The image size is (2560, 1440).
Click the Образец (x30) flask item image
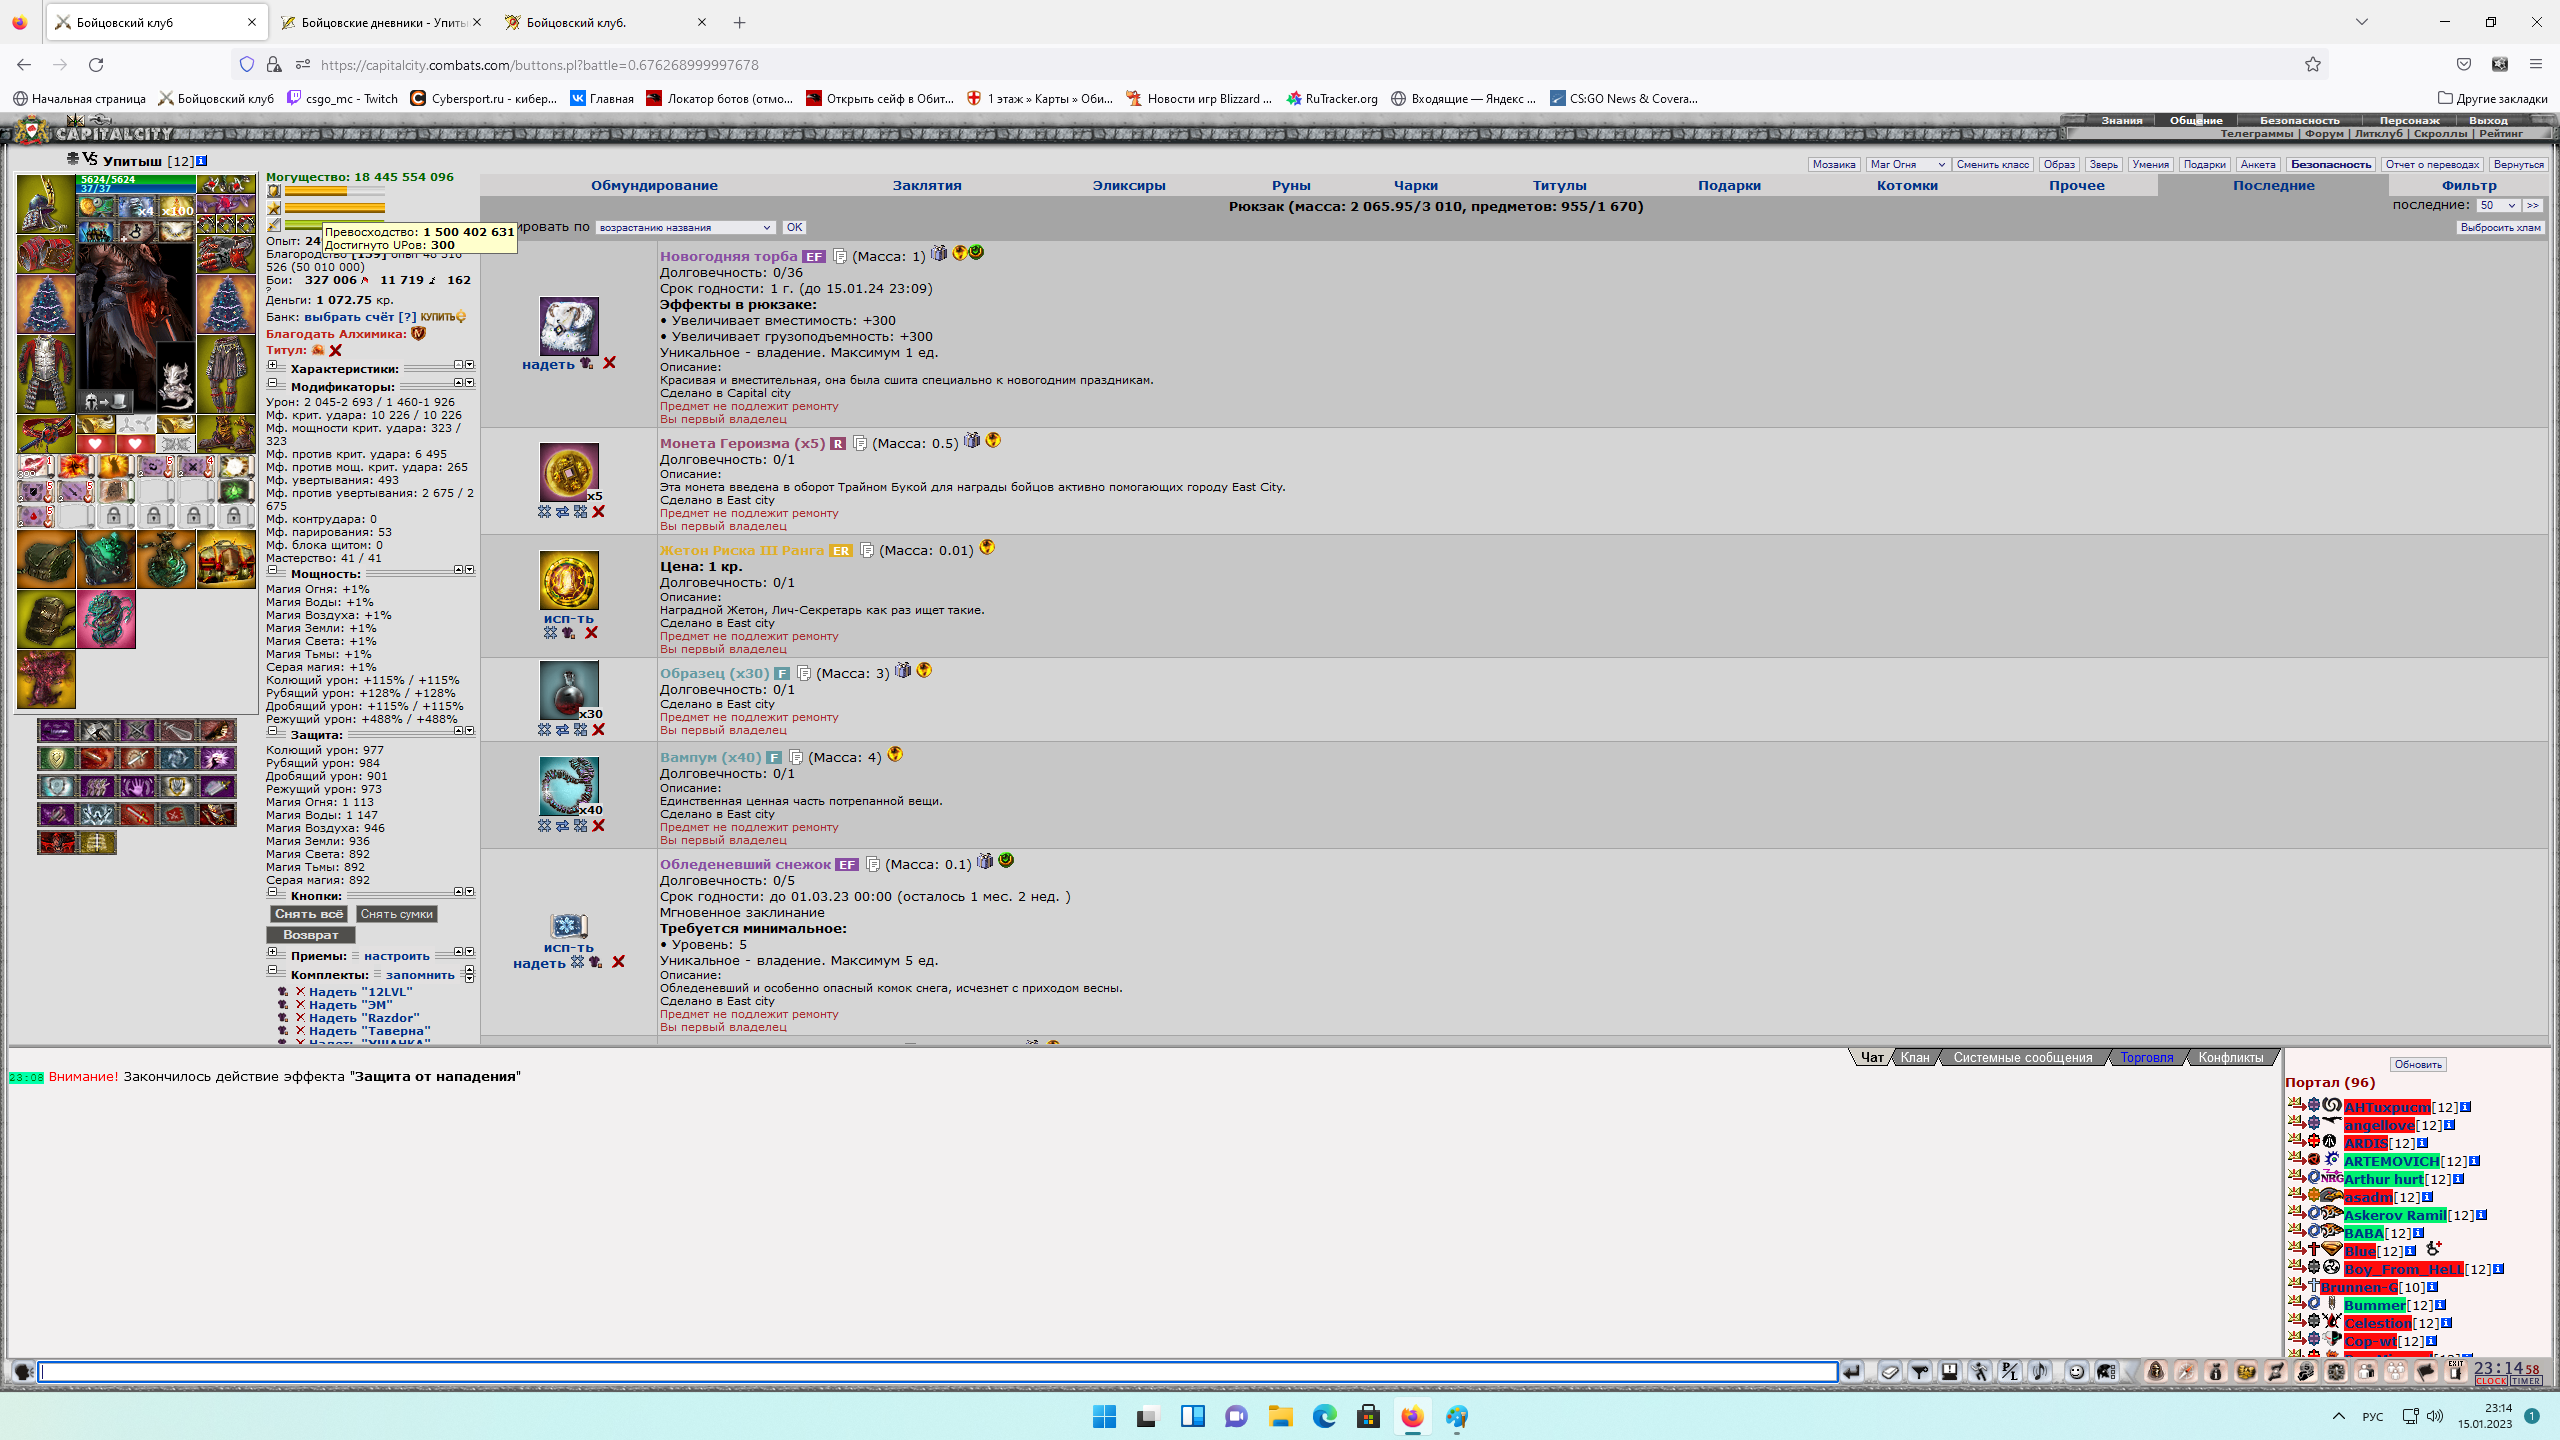(x=569, y=689)
